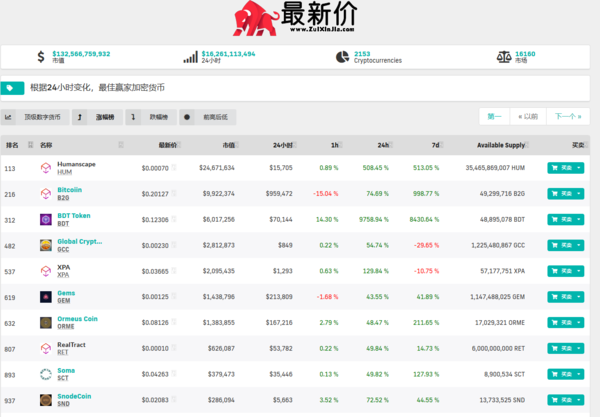The width and height of the screenshot is (600, 417).
Task: Click the Bitcoiin B2G coin icon
Action: (x=46, y=194)
